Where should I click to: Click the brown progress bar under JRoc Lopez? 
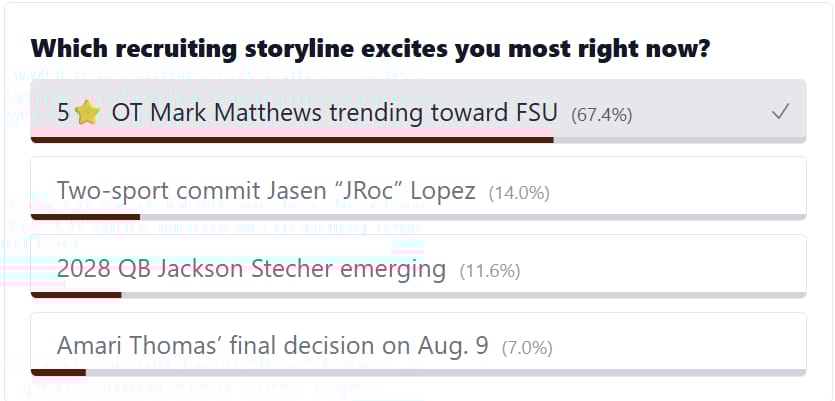[85, 217]
